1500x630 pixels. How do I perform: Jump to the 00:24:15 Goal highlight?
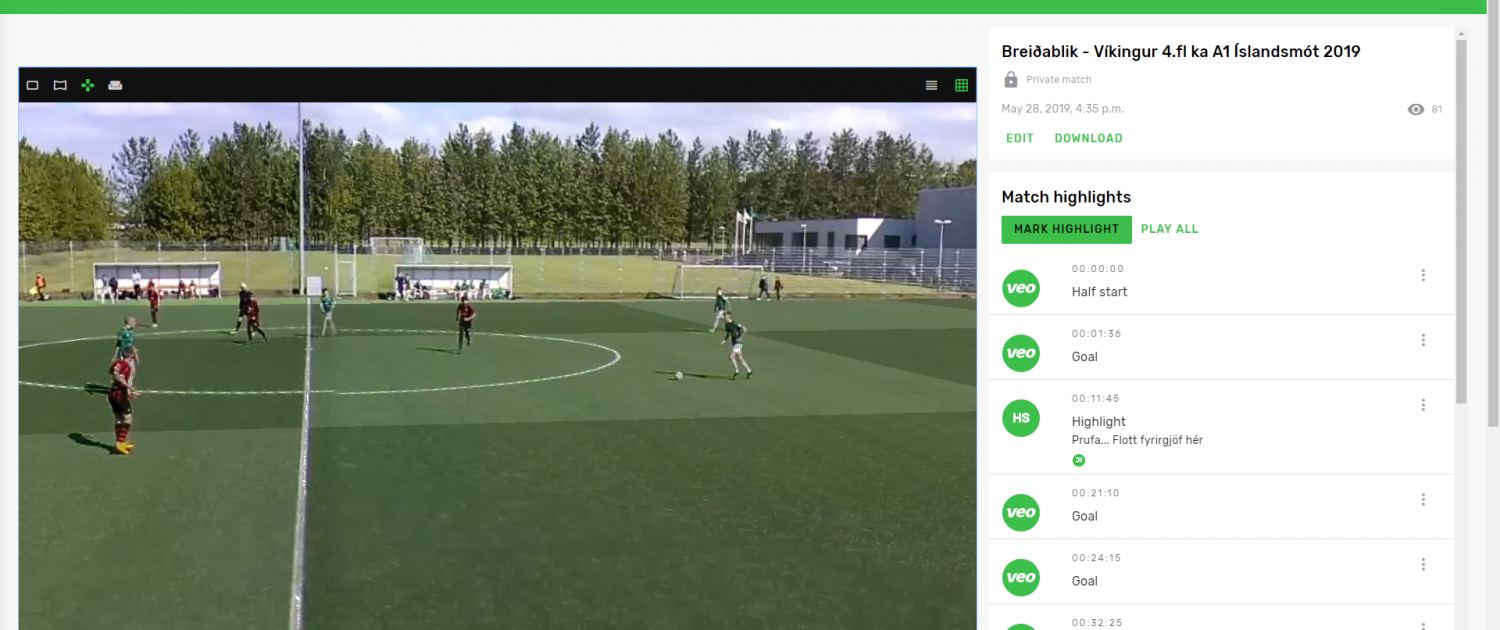coord(1222,571)
